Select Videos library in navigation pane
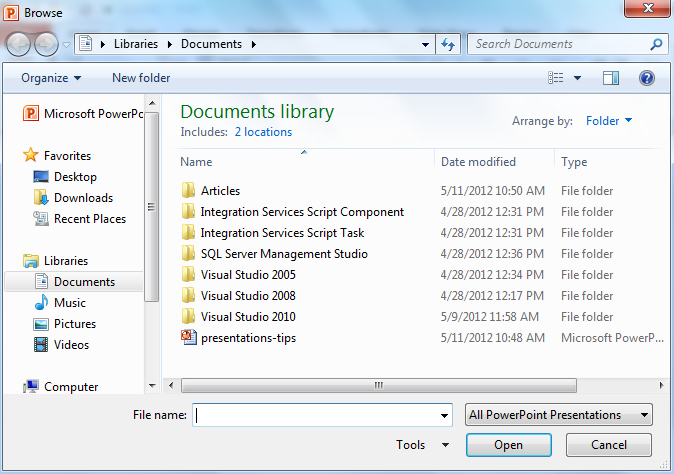Image resolution: width=674 pixels, height=474 pixels. 61,345
